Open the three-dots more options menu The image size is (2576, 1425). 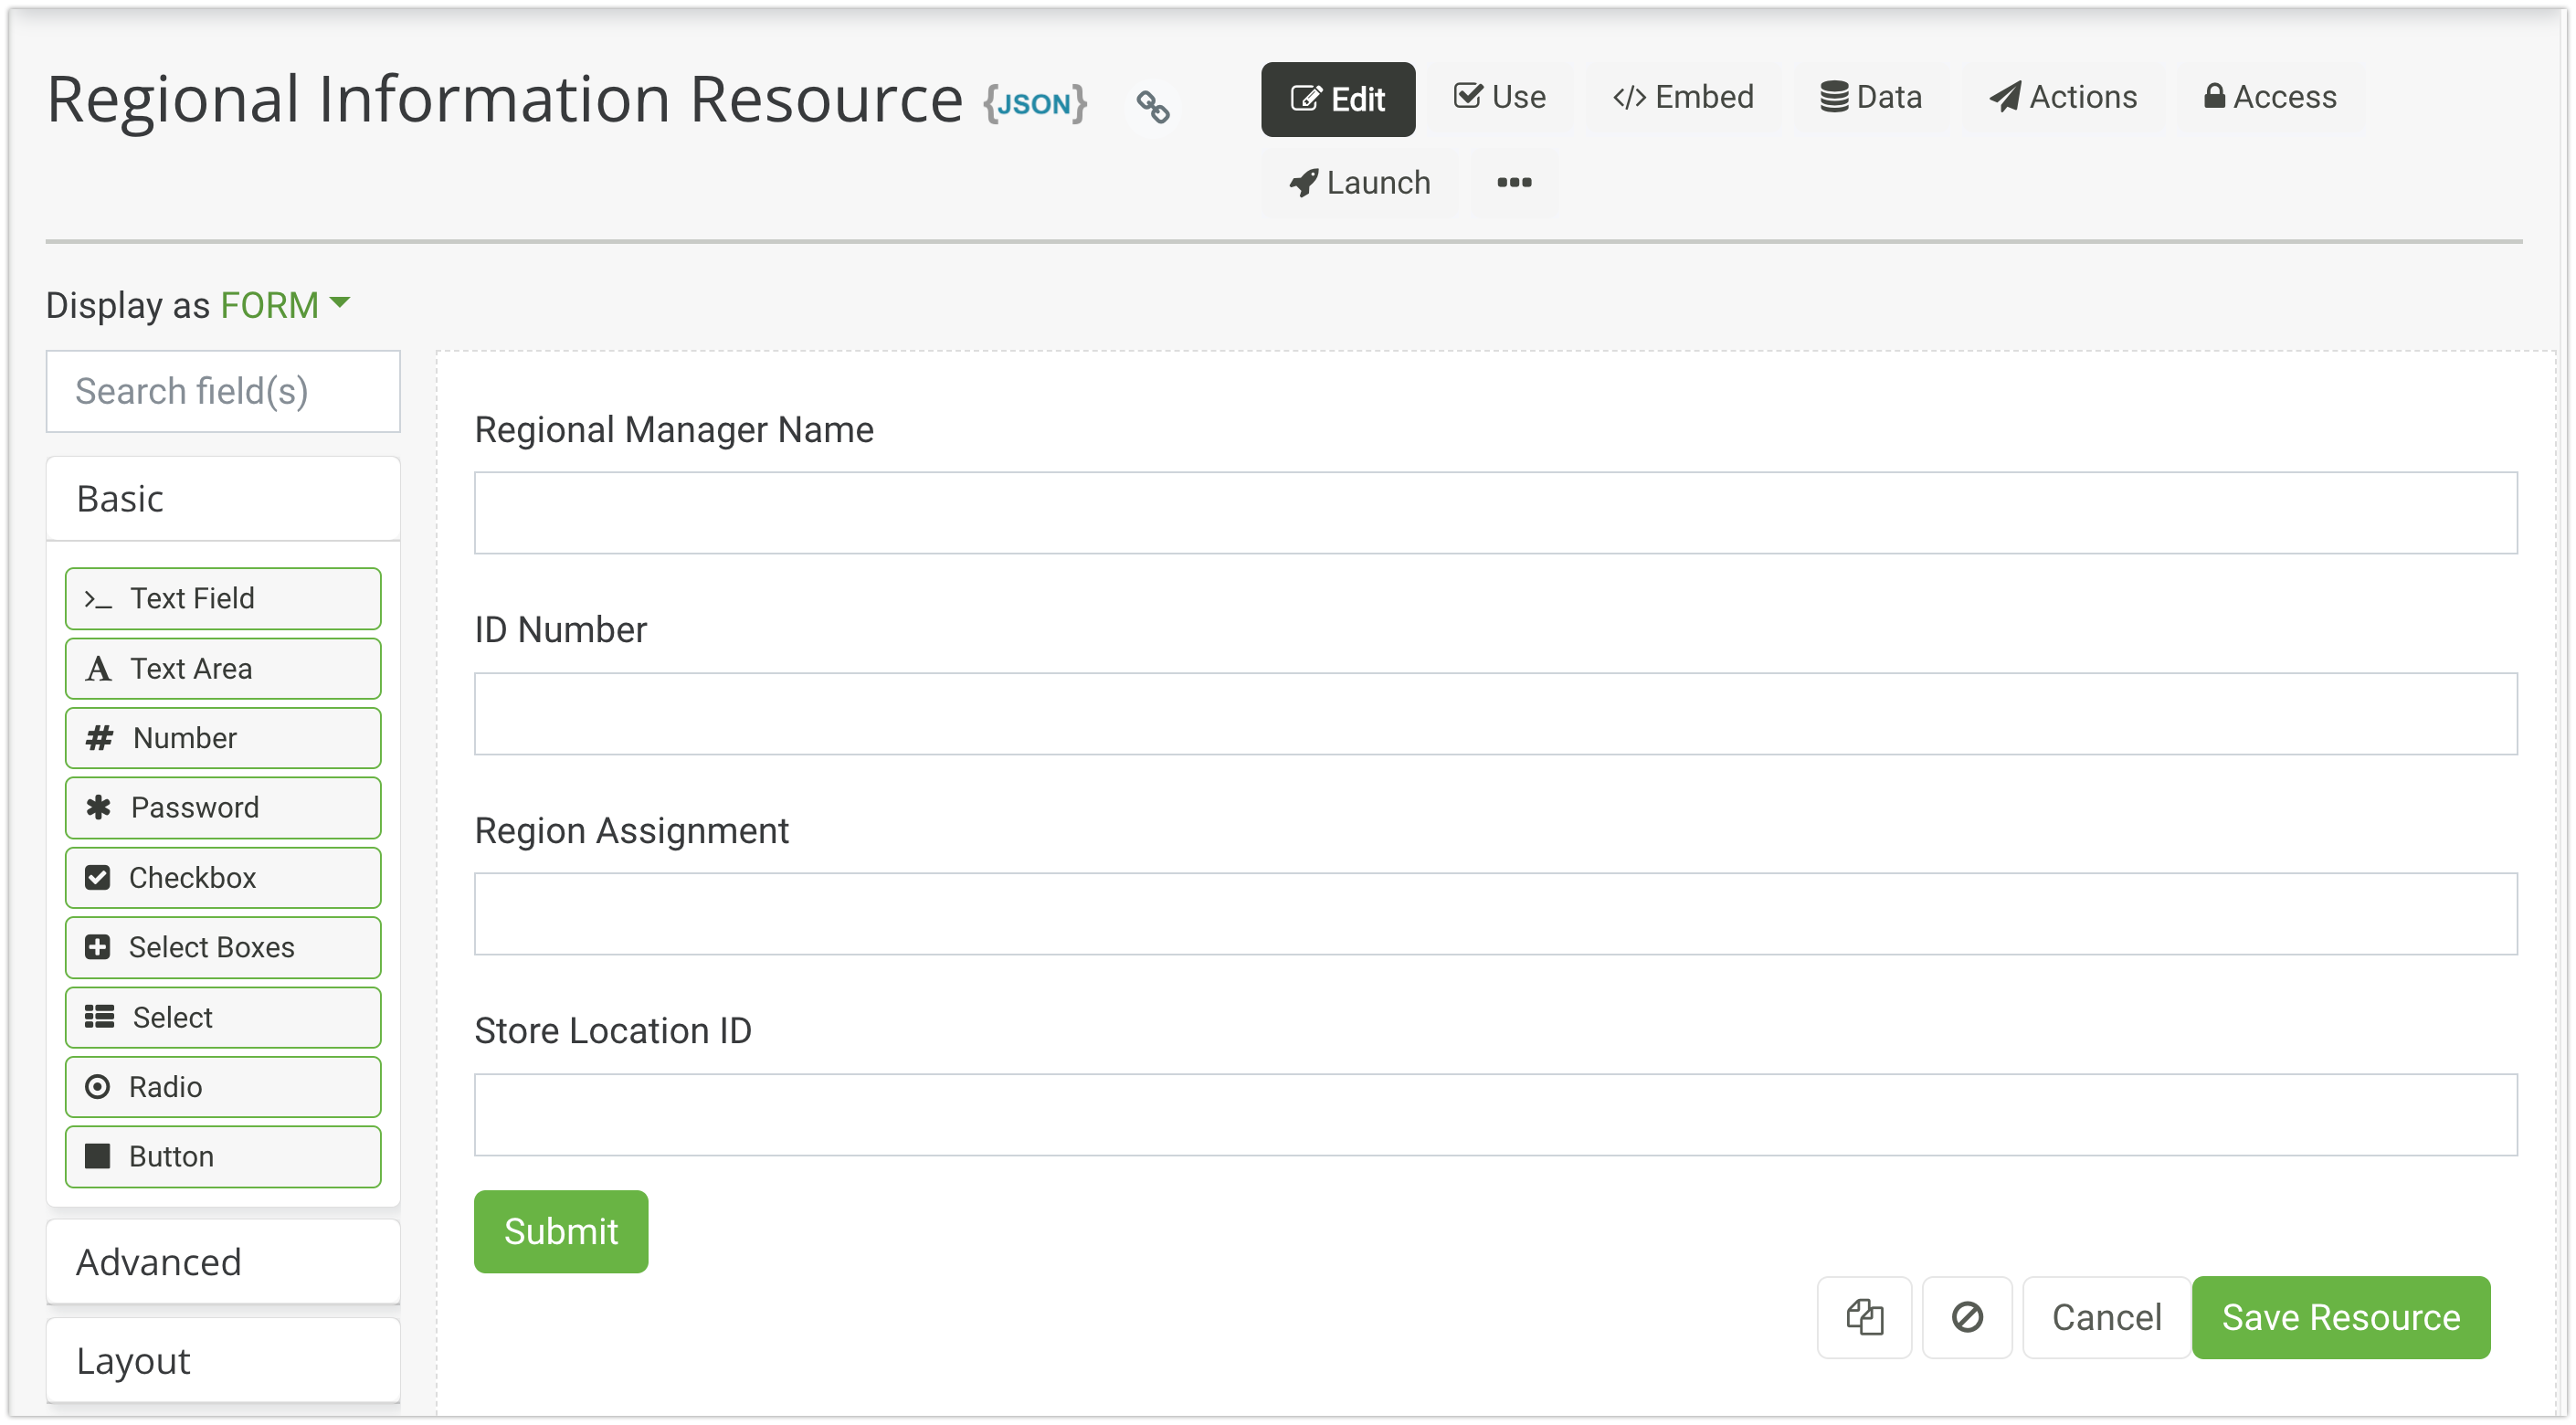1514,182
